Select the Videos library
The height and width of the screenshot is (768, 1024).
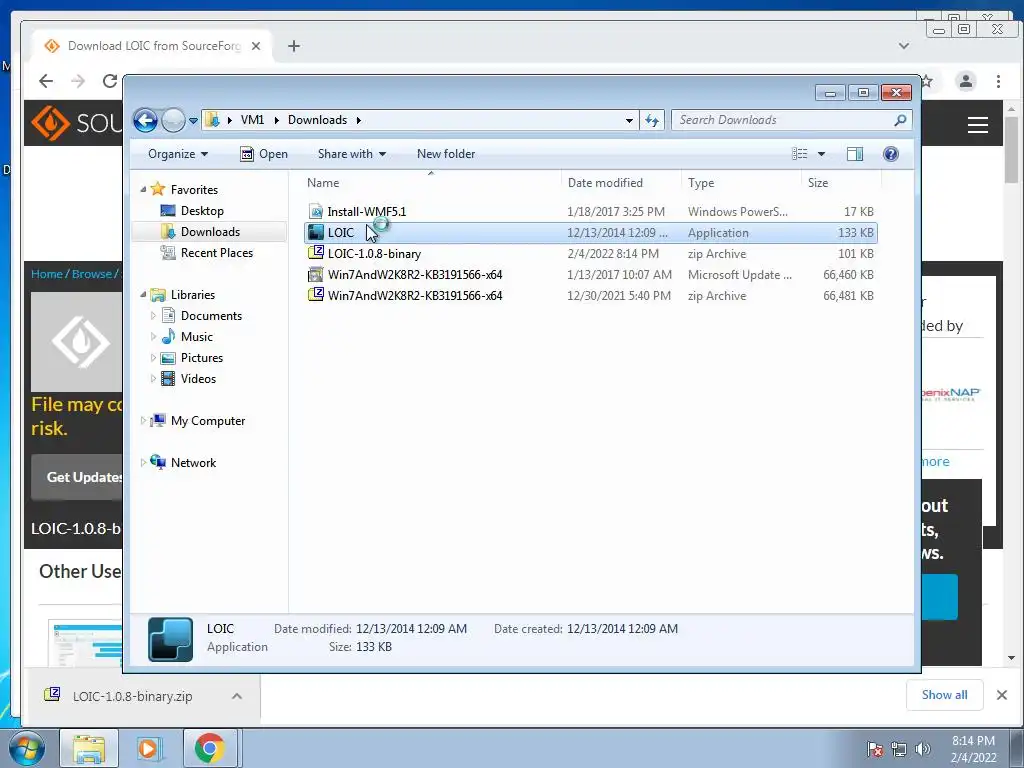pyautogui.click(x=198, y=379)
